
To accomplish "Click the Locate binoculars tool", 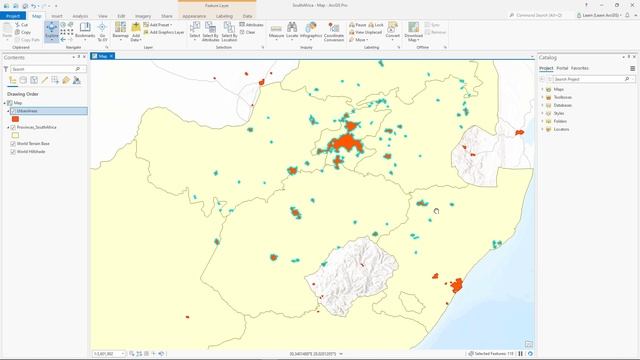I will click(292, 31).
